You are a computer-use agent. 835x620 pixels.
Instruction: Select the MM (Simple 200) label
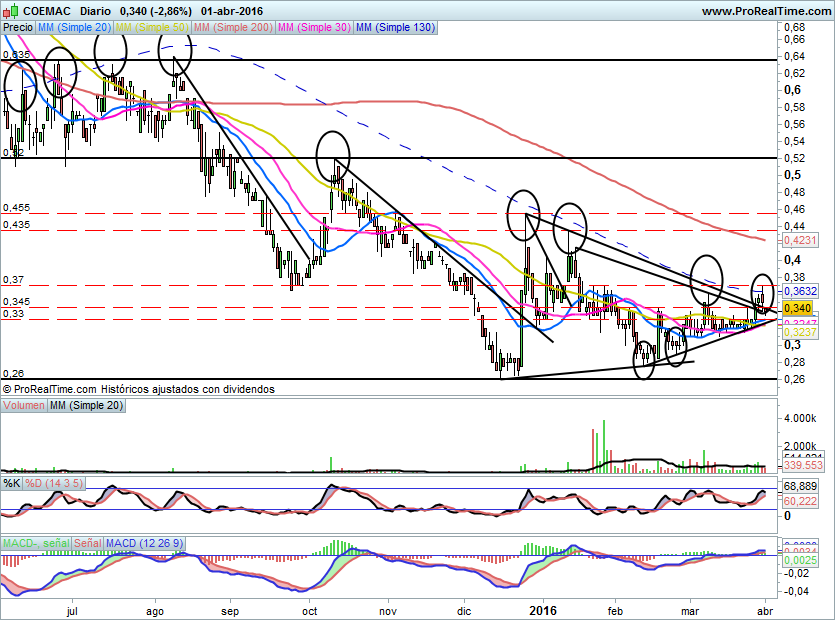[233, 27]
